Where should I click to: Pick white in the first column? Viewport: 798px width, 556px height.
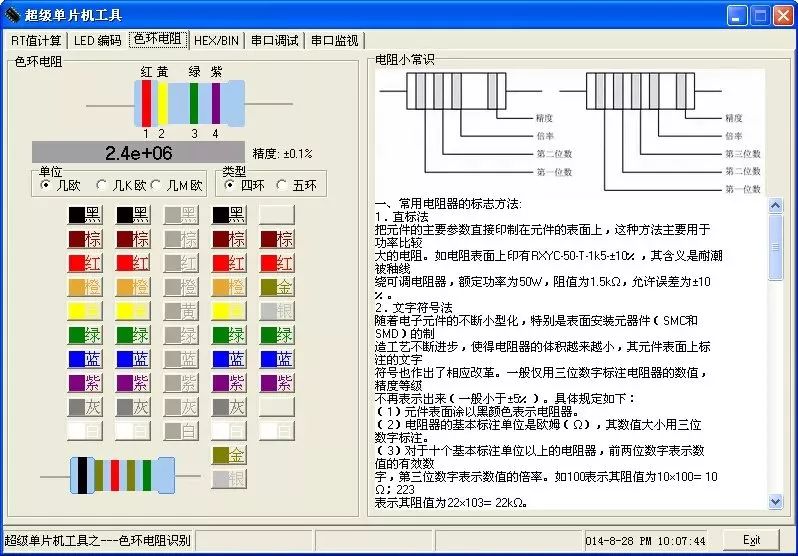pyautogui.click(x=85, y=431)
